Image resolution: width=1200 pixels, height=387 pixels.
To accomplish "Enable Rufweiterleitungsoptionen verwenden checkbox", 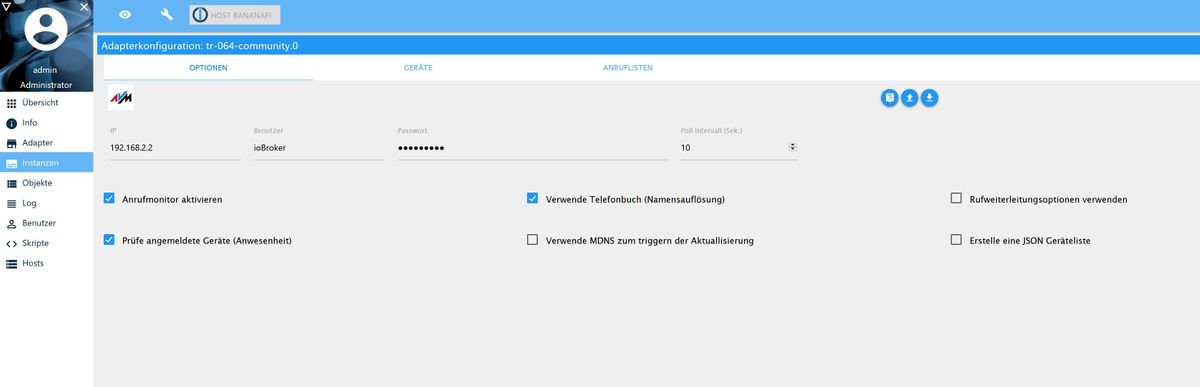I will tap(956, 199).
